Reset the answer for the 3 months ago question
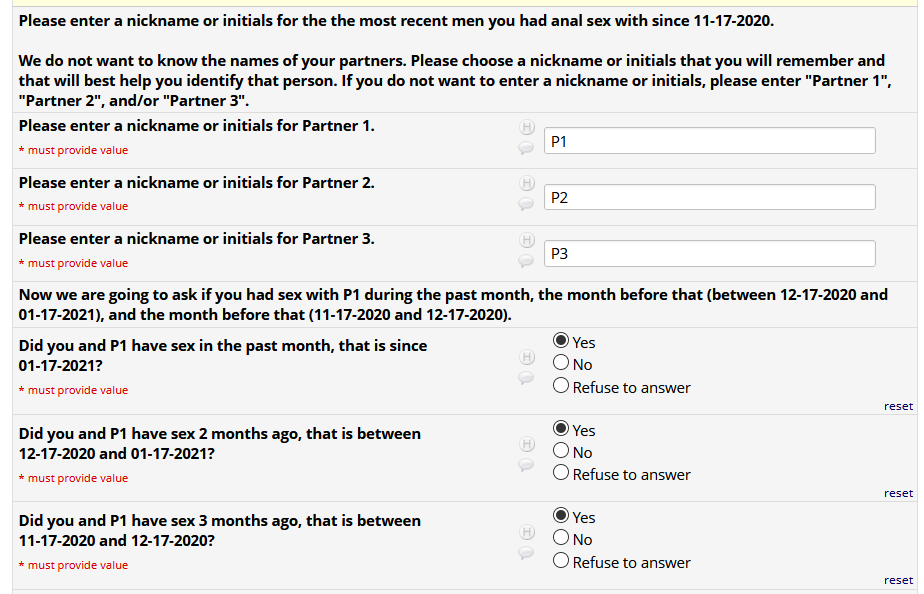The image size is (924, 594). pyautogui.click(x=898, y=580)
